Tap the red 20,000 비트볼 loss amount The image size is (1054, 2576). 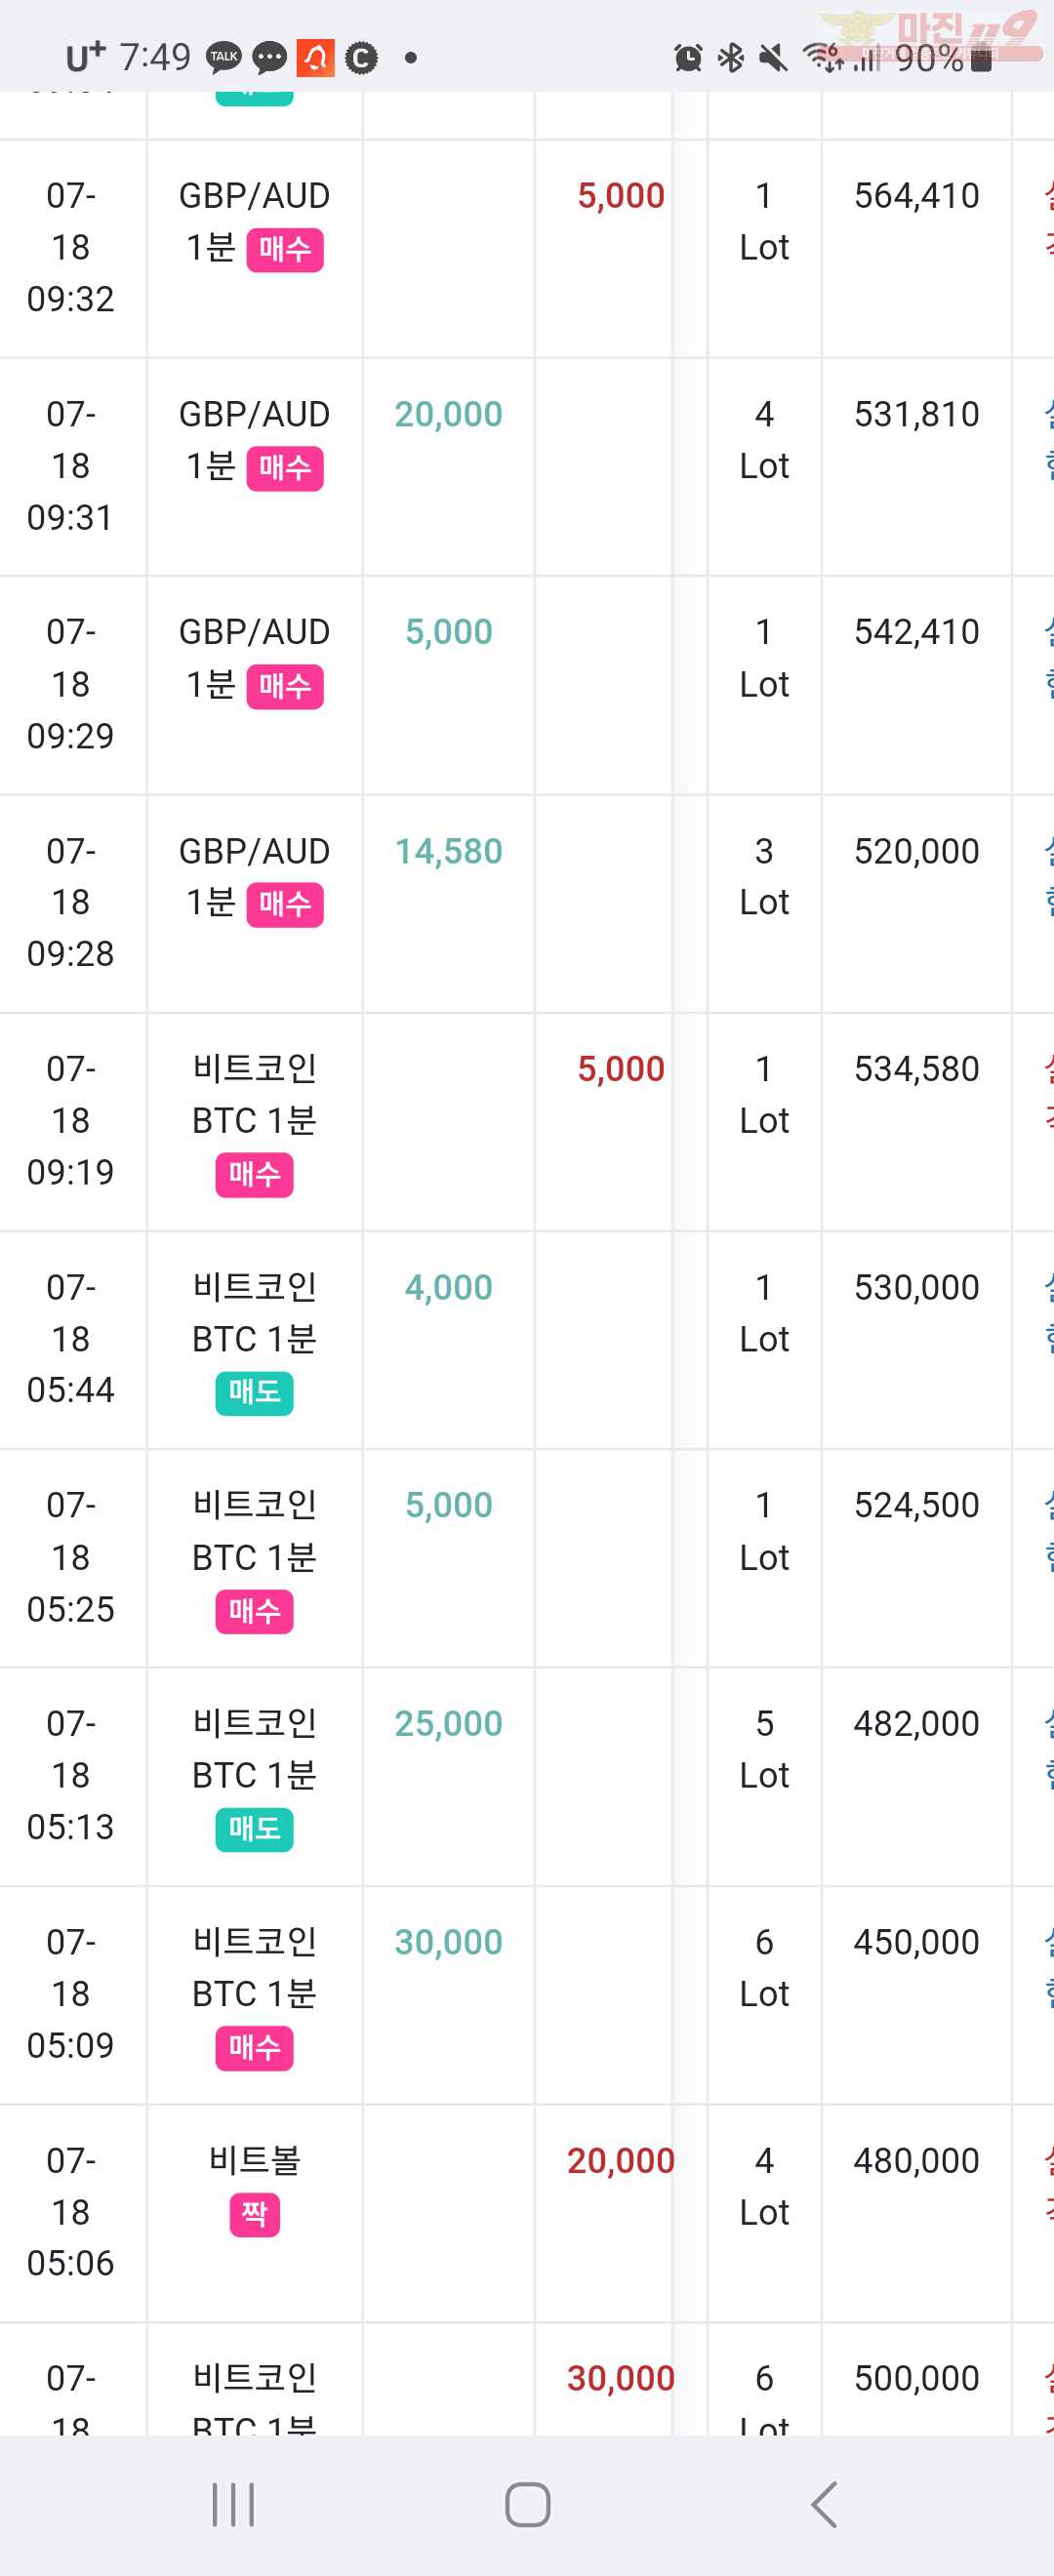(x=621, y=2160)
